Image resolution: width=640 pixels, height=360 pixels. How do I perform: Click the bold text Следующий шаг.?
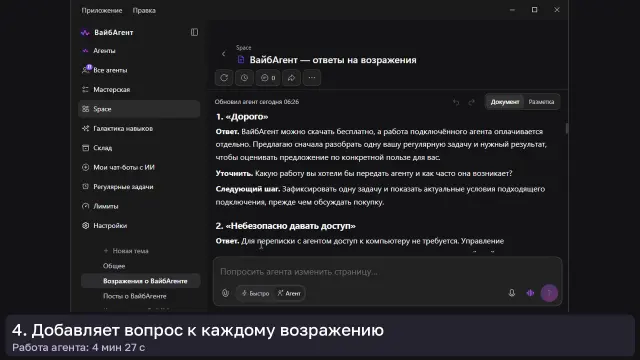tap(248, 189)
